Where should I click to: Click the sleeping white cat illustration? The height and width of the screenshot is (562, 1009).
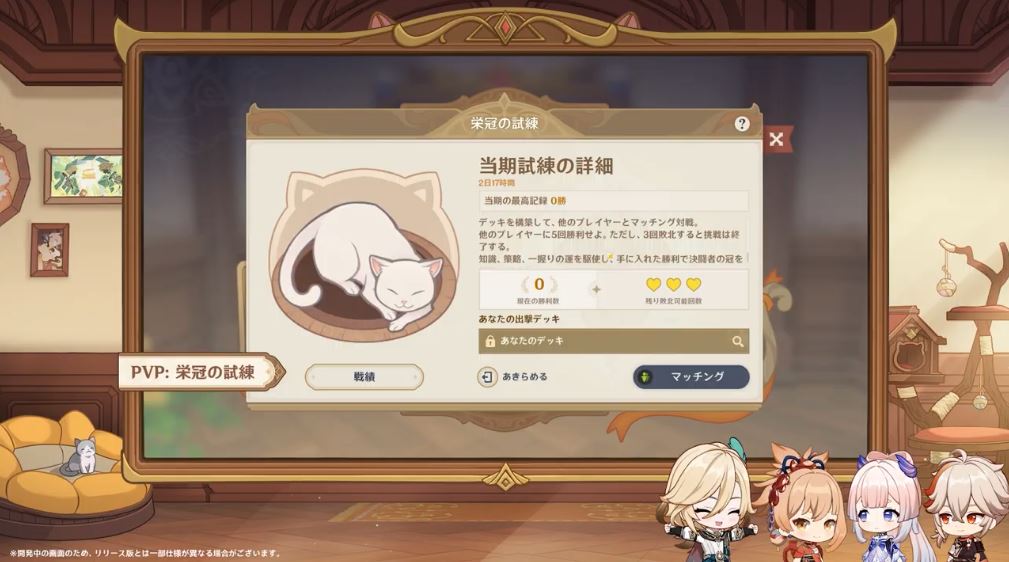click(364, 256)
